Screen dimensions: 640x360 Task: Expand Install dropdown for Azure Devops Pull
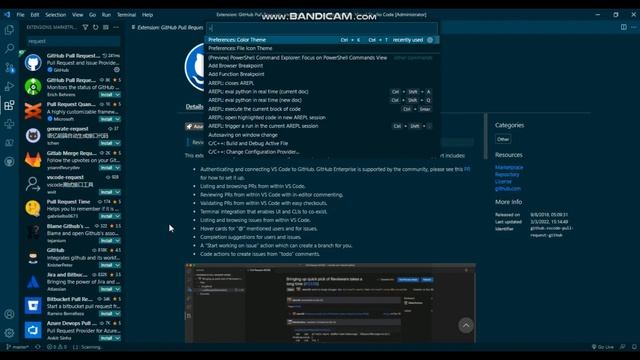pos(118,338)
